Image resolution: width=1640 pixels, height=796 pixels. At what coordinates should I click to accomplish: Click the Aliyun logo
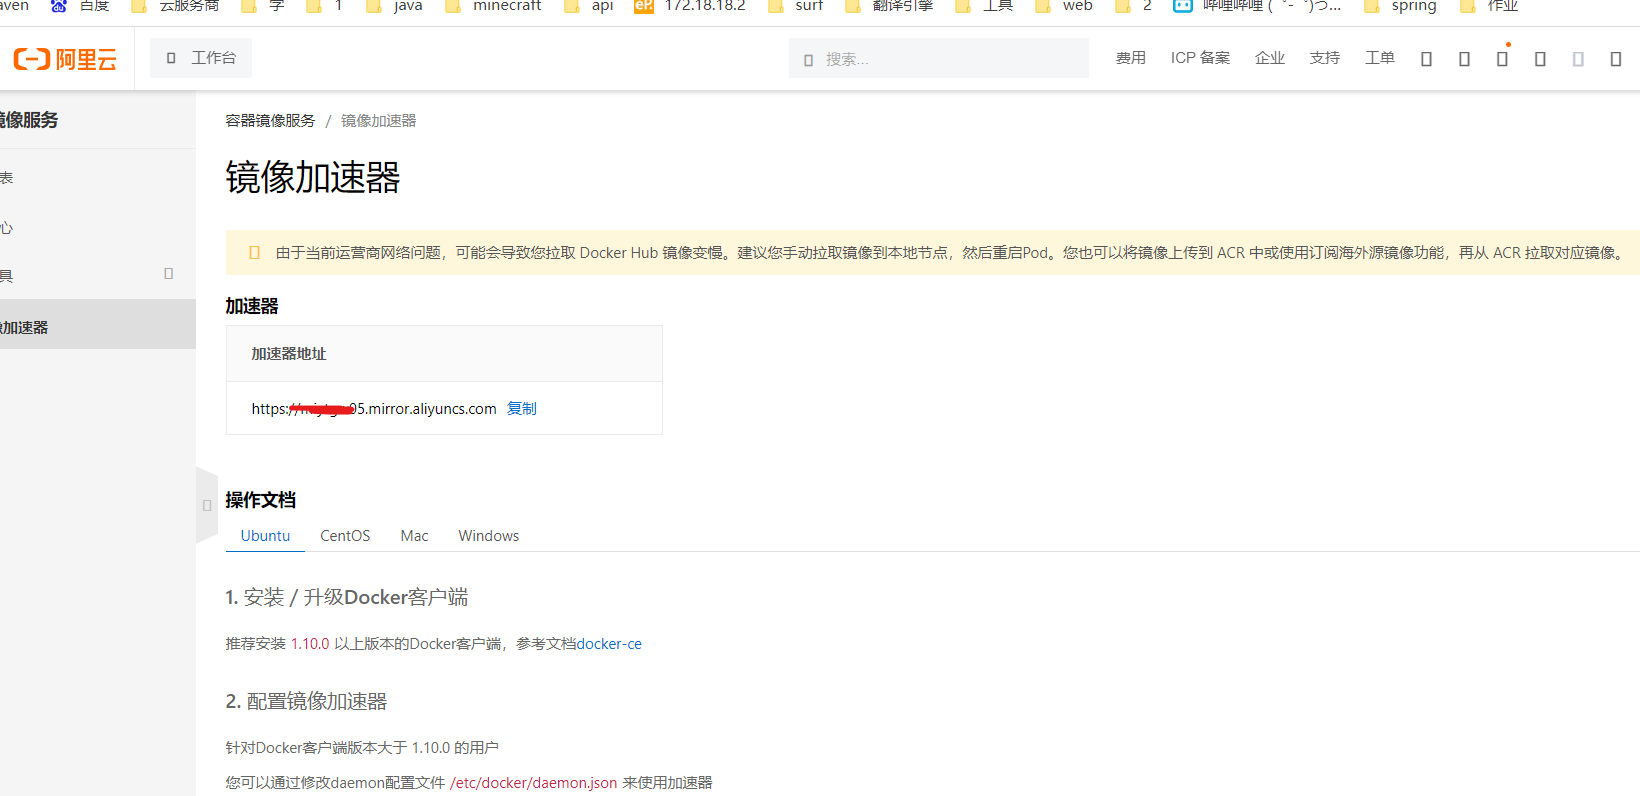pyautogui.click(x=65, y=59)
